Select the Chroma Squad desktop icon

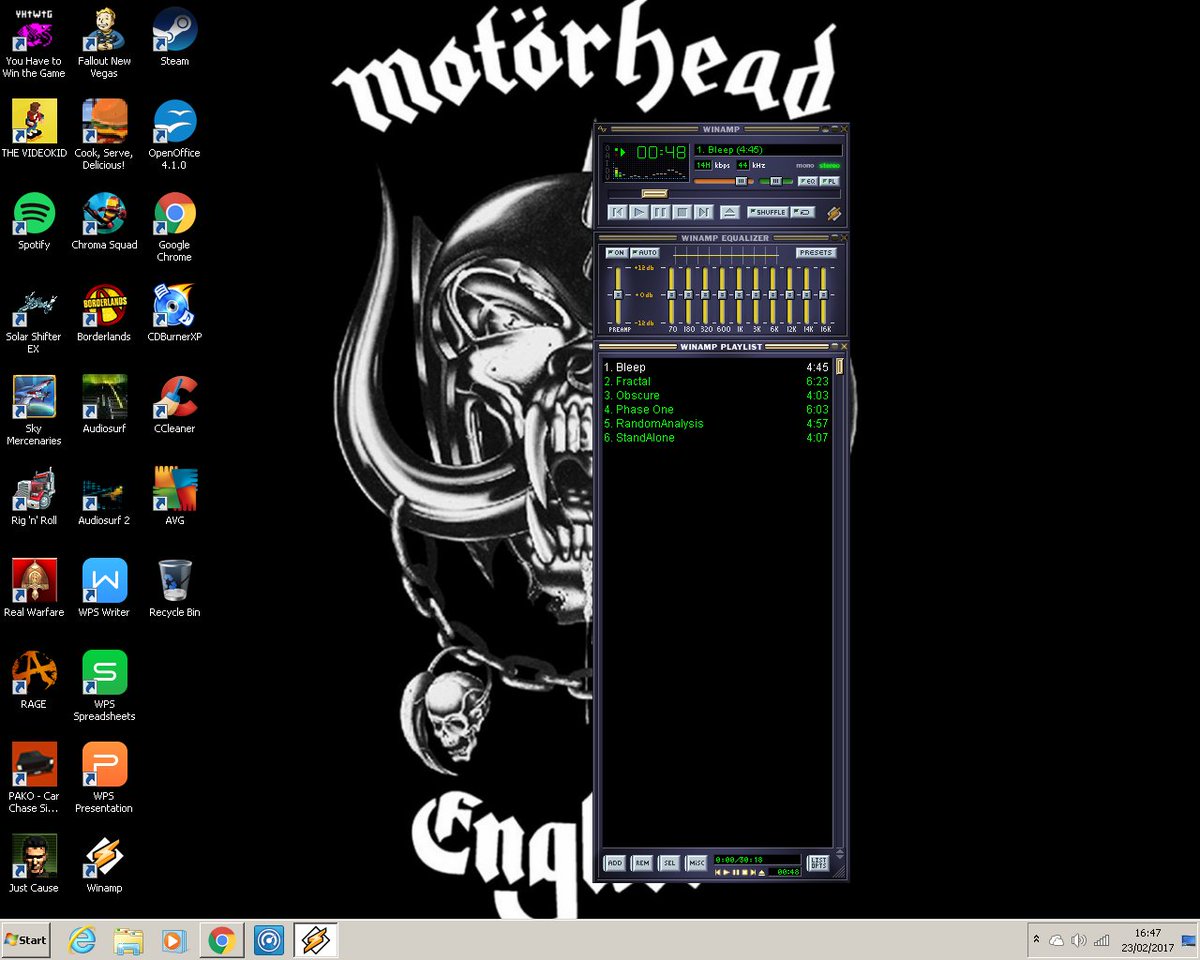point(104,221)
